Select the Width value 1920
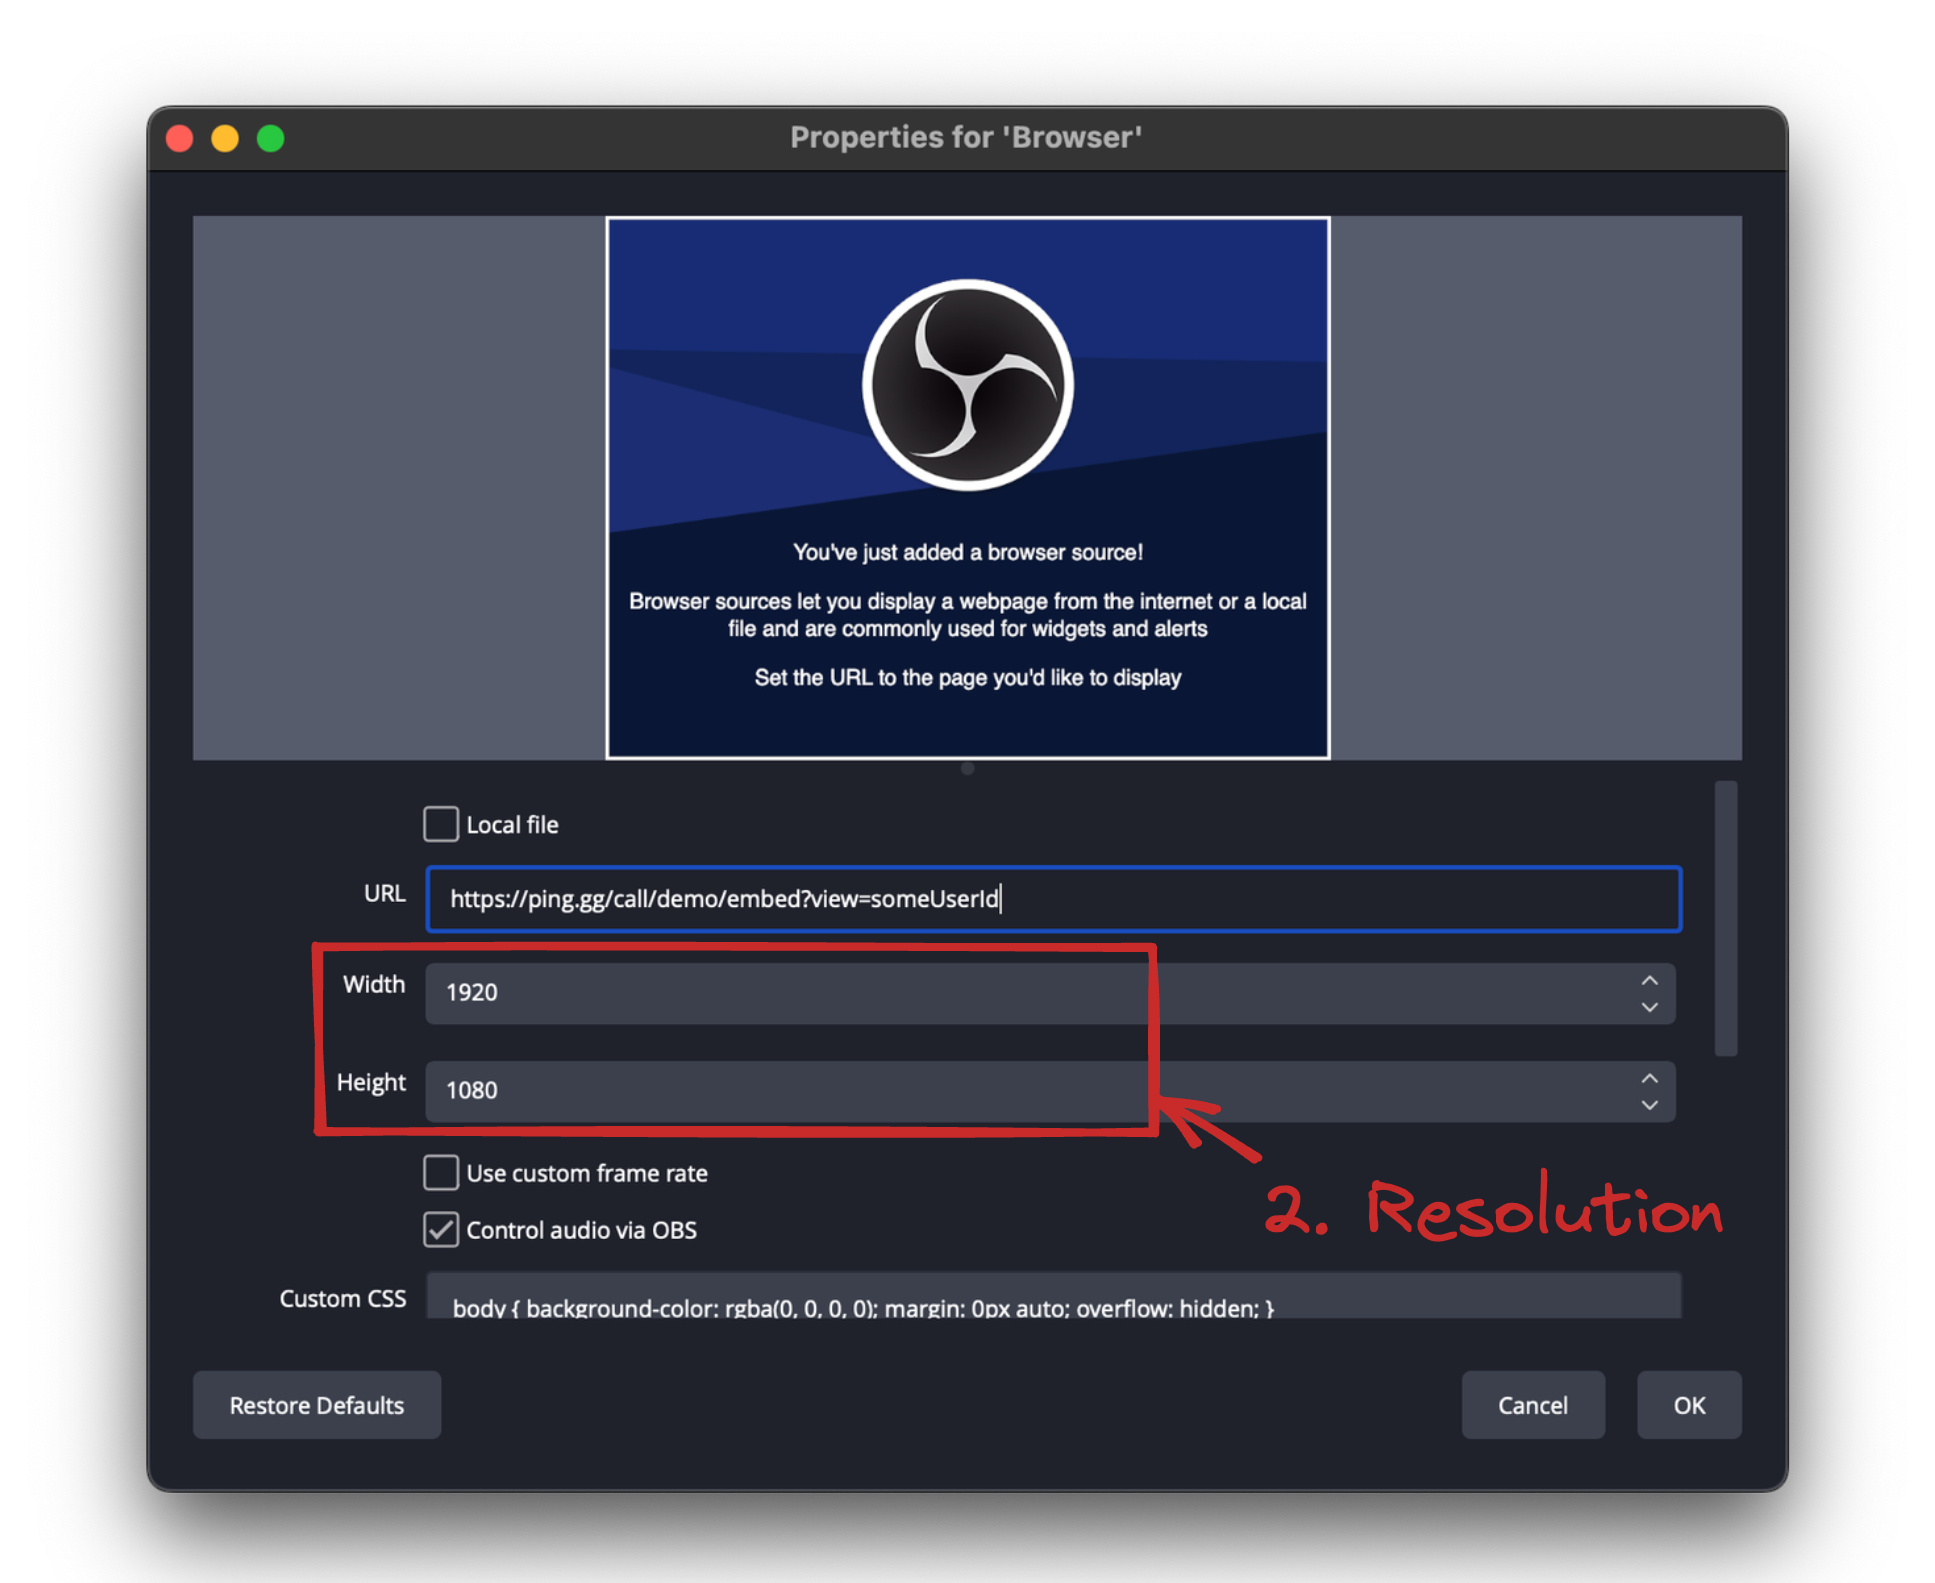This screenshot has width=1935, height=1583. [x=473, y=992]
